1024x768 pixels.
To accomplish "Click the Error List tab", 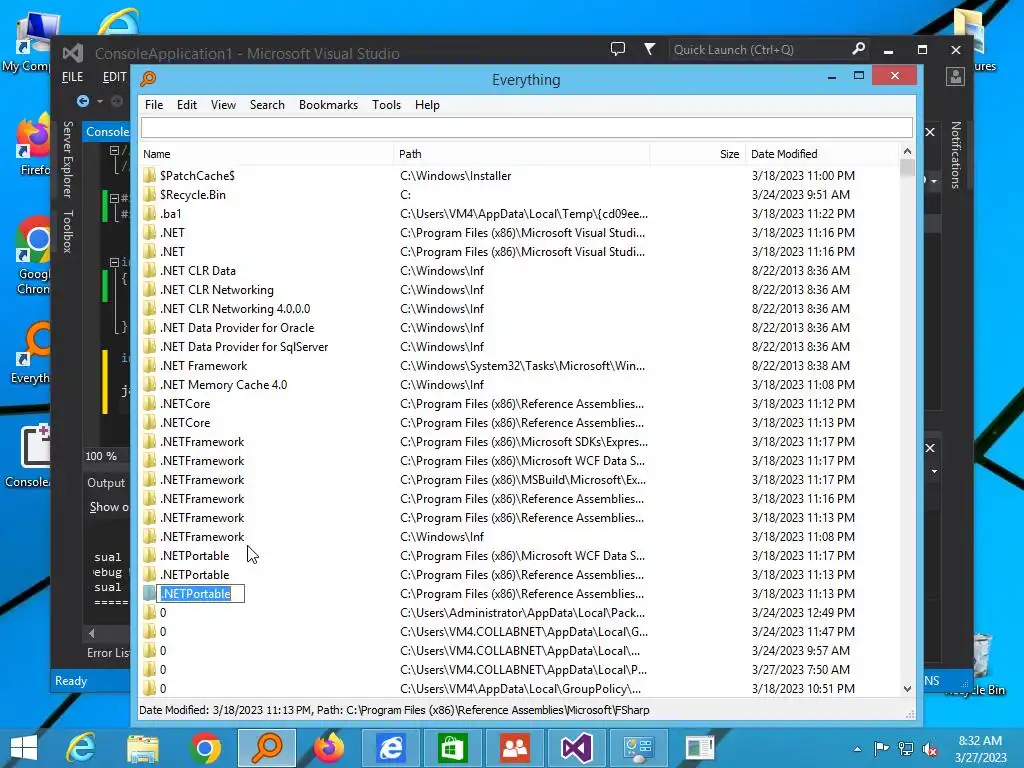I will [x=108, y=652].
